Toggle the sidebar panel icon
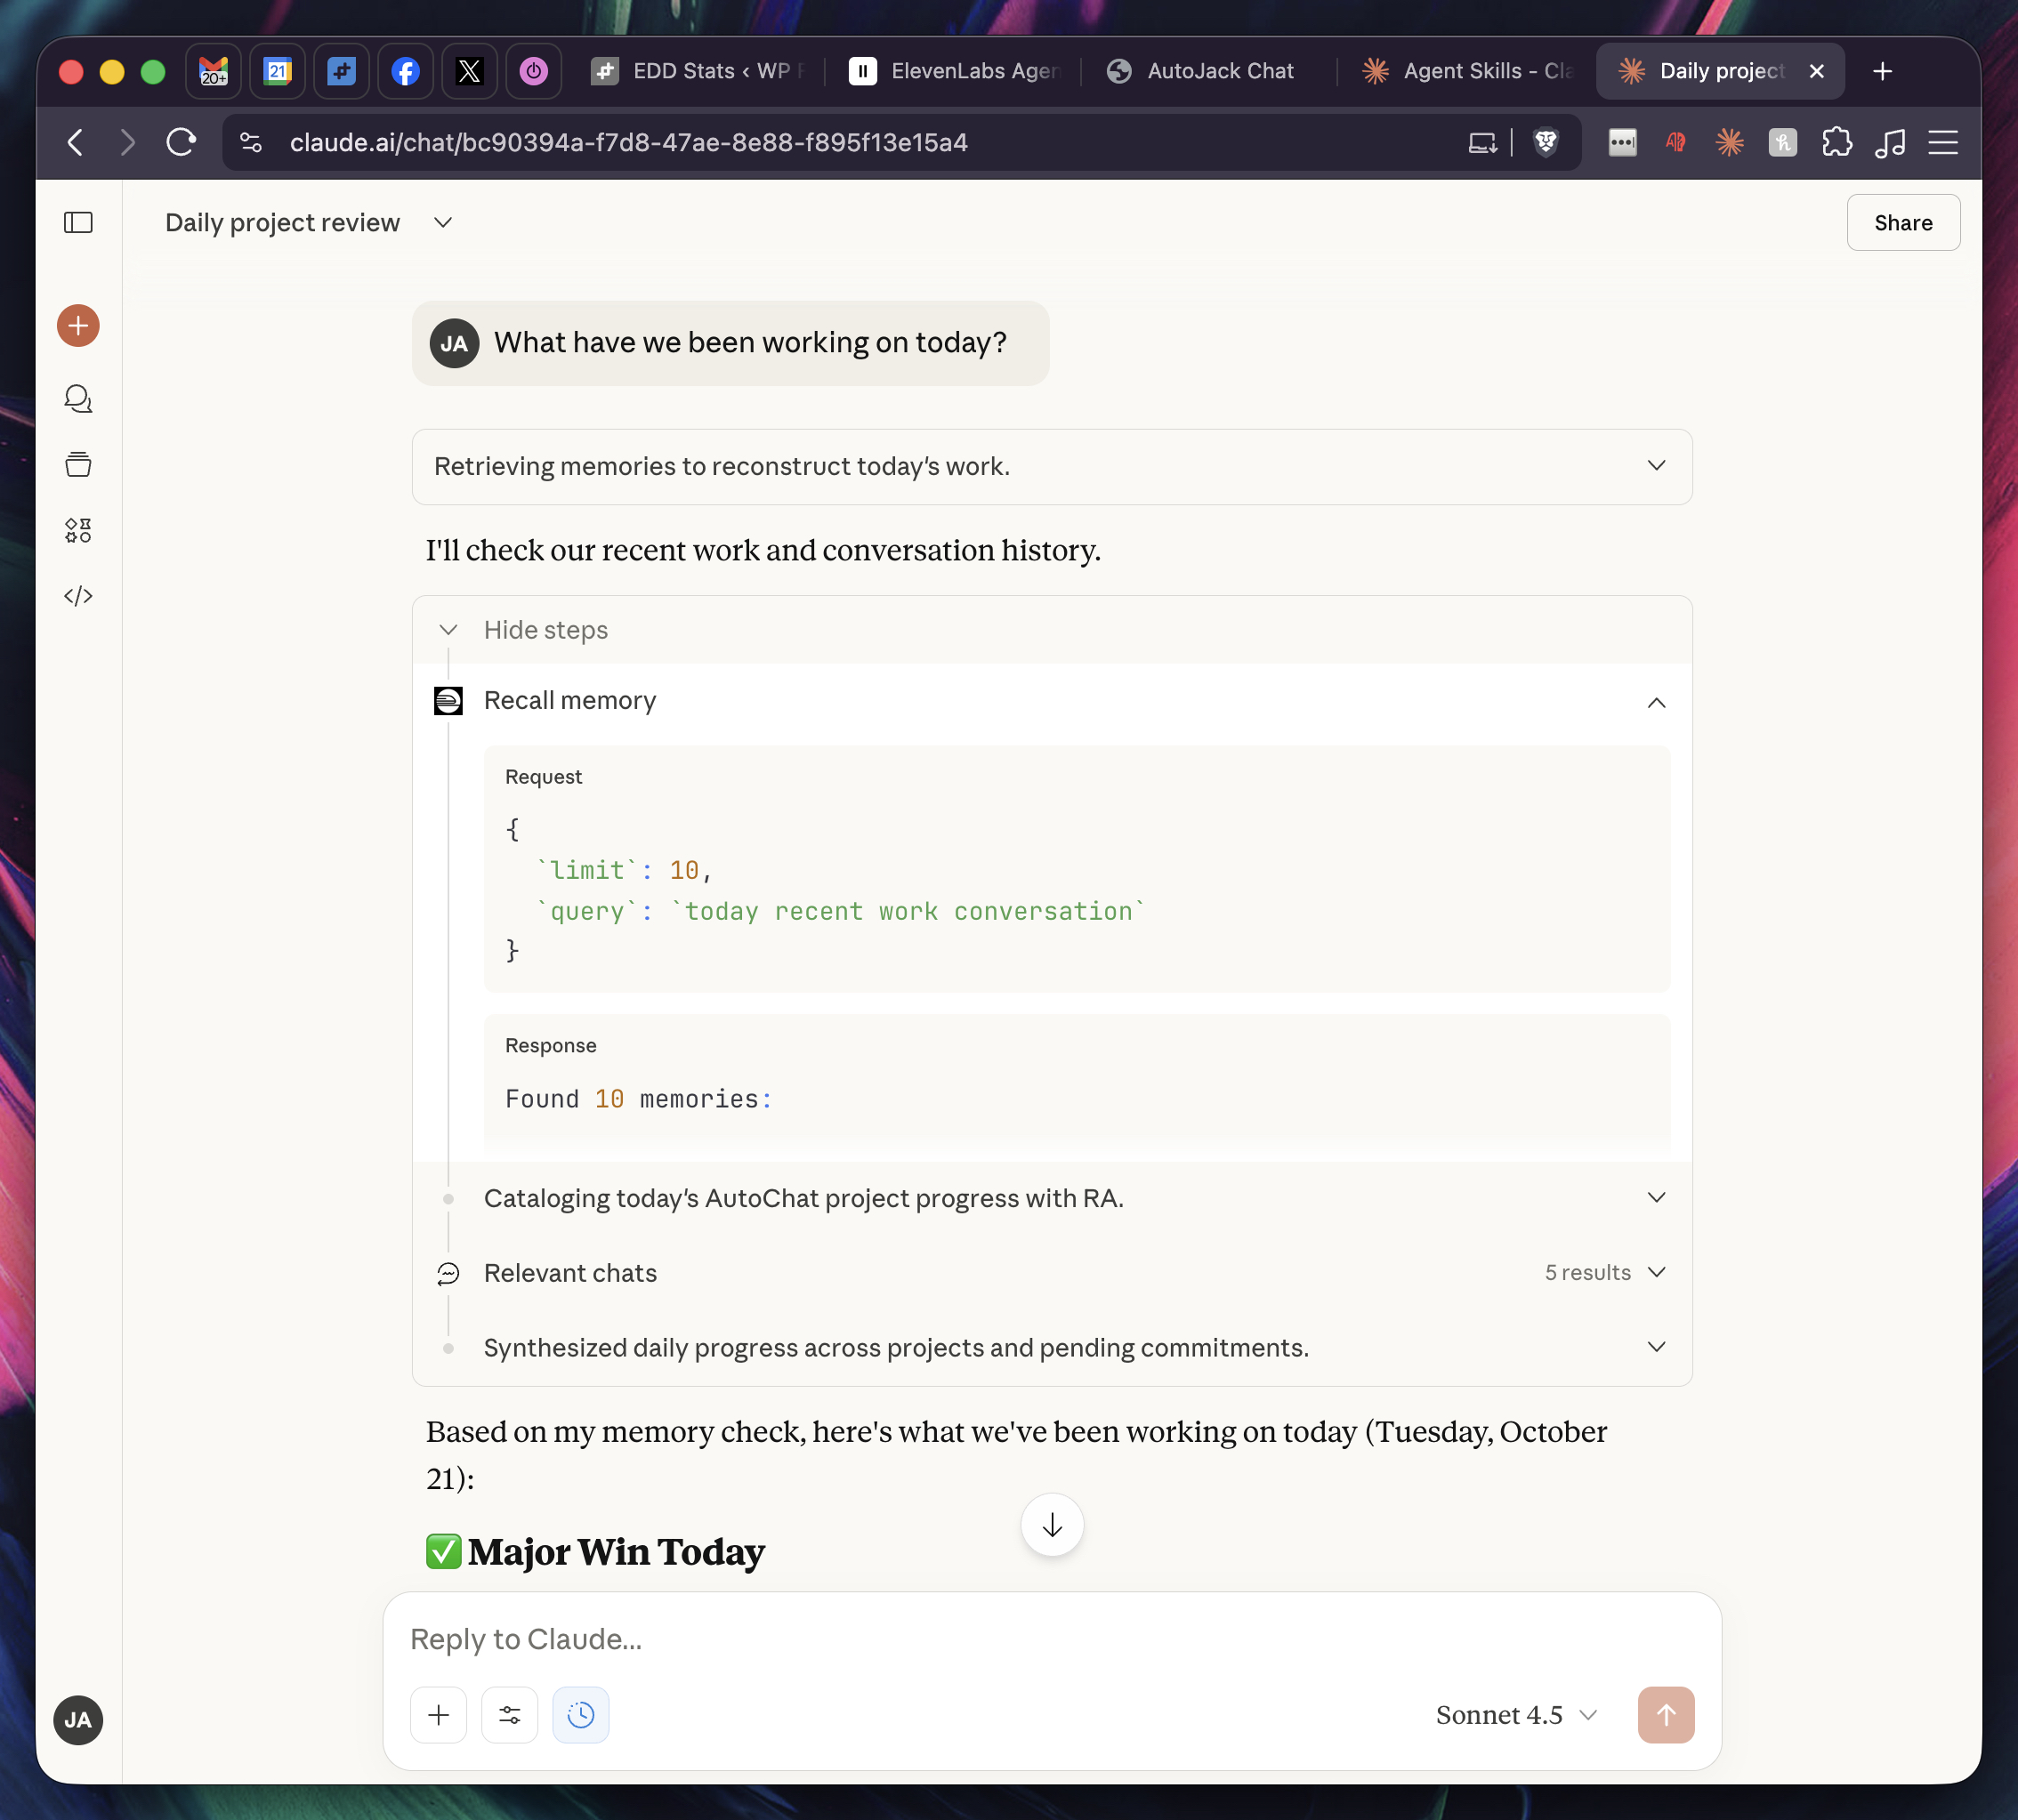The width and height of the screenshot is (2018, 1820). 78,222
